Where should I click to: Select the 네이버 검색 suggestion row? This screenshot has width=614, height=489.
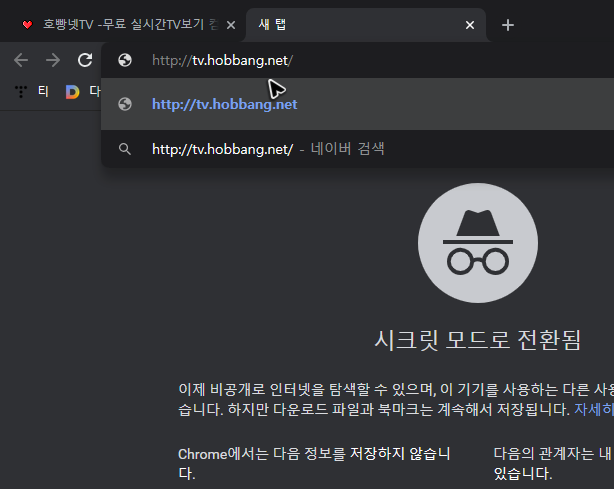coord(358,149)
